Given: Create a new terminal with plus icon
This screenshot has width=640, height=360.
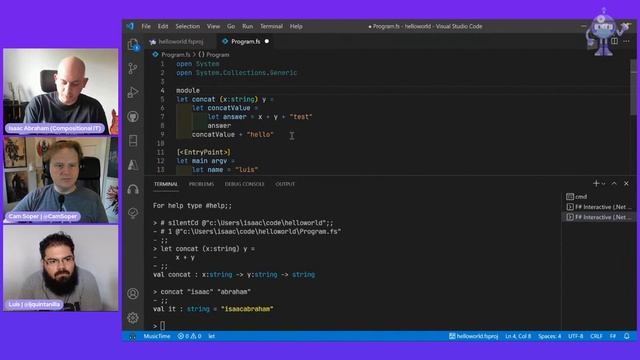Looking at the screenshot, I should [596, 184].
